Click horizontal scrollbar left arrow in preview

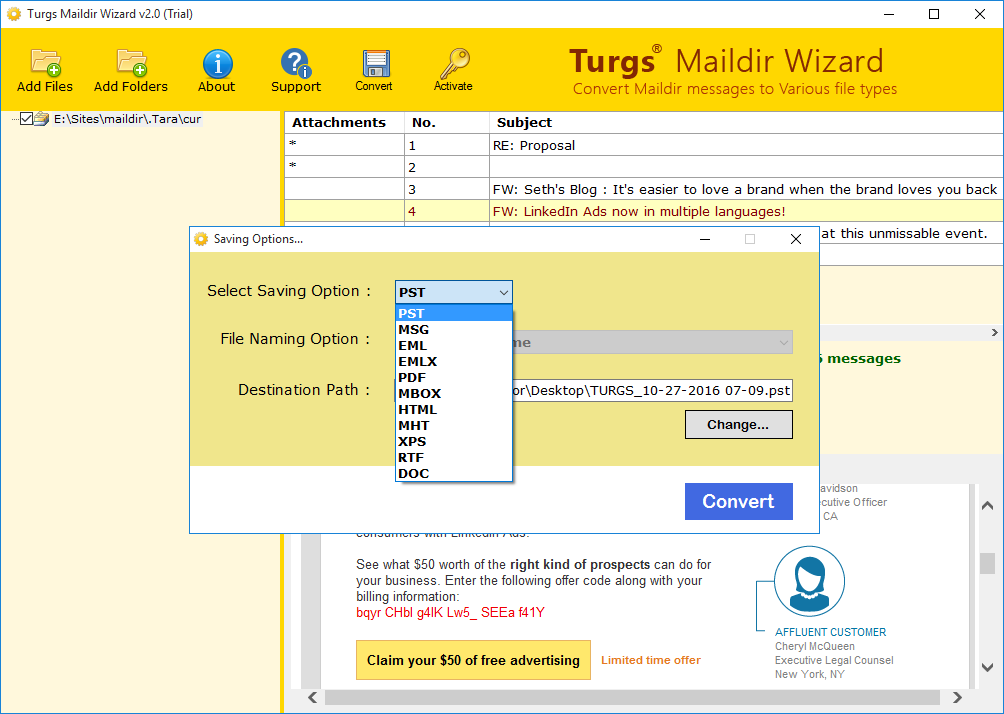point(312,697)
